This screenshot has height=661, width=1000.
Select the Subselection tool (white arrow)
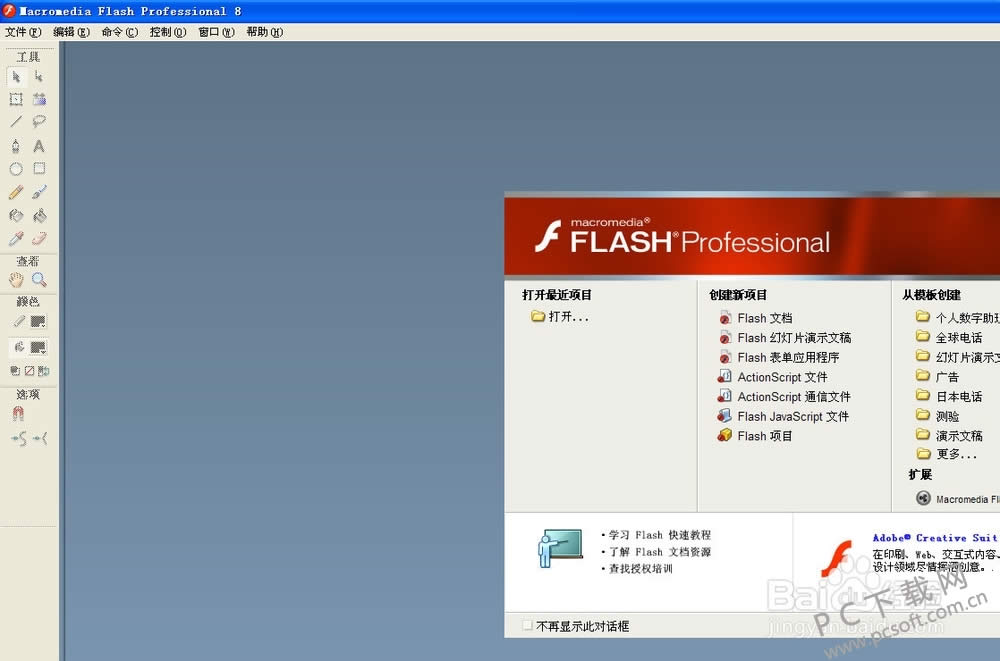tap(39, 76)
